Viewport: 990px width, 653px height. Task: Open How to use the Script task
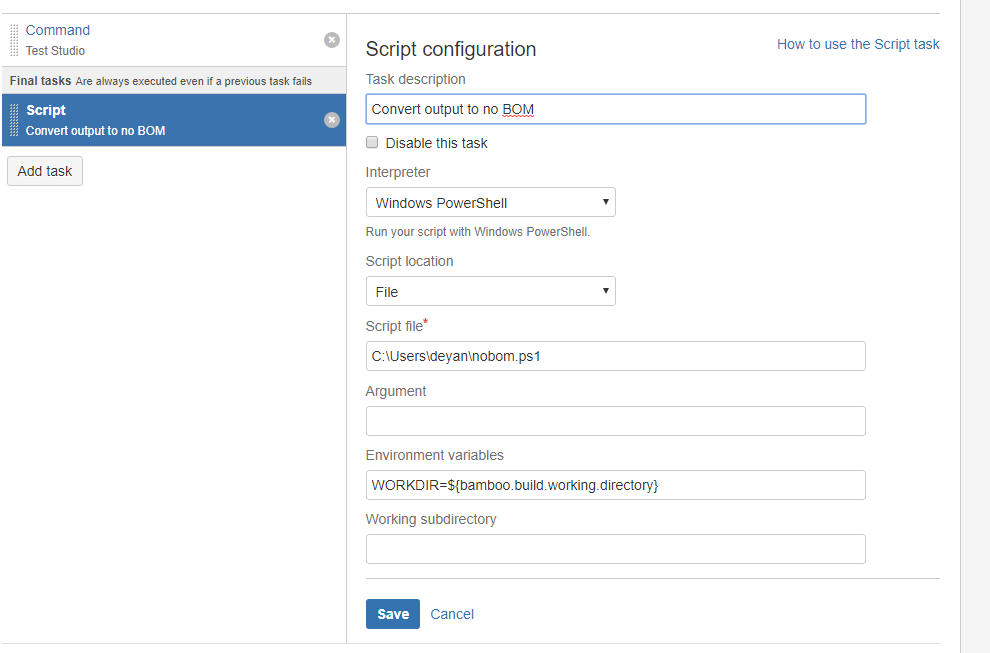tap(858, 44)
